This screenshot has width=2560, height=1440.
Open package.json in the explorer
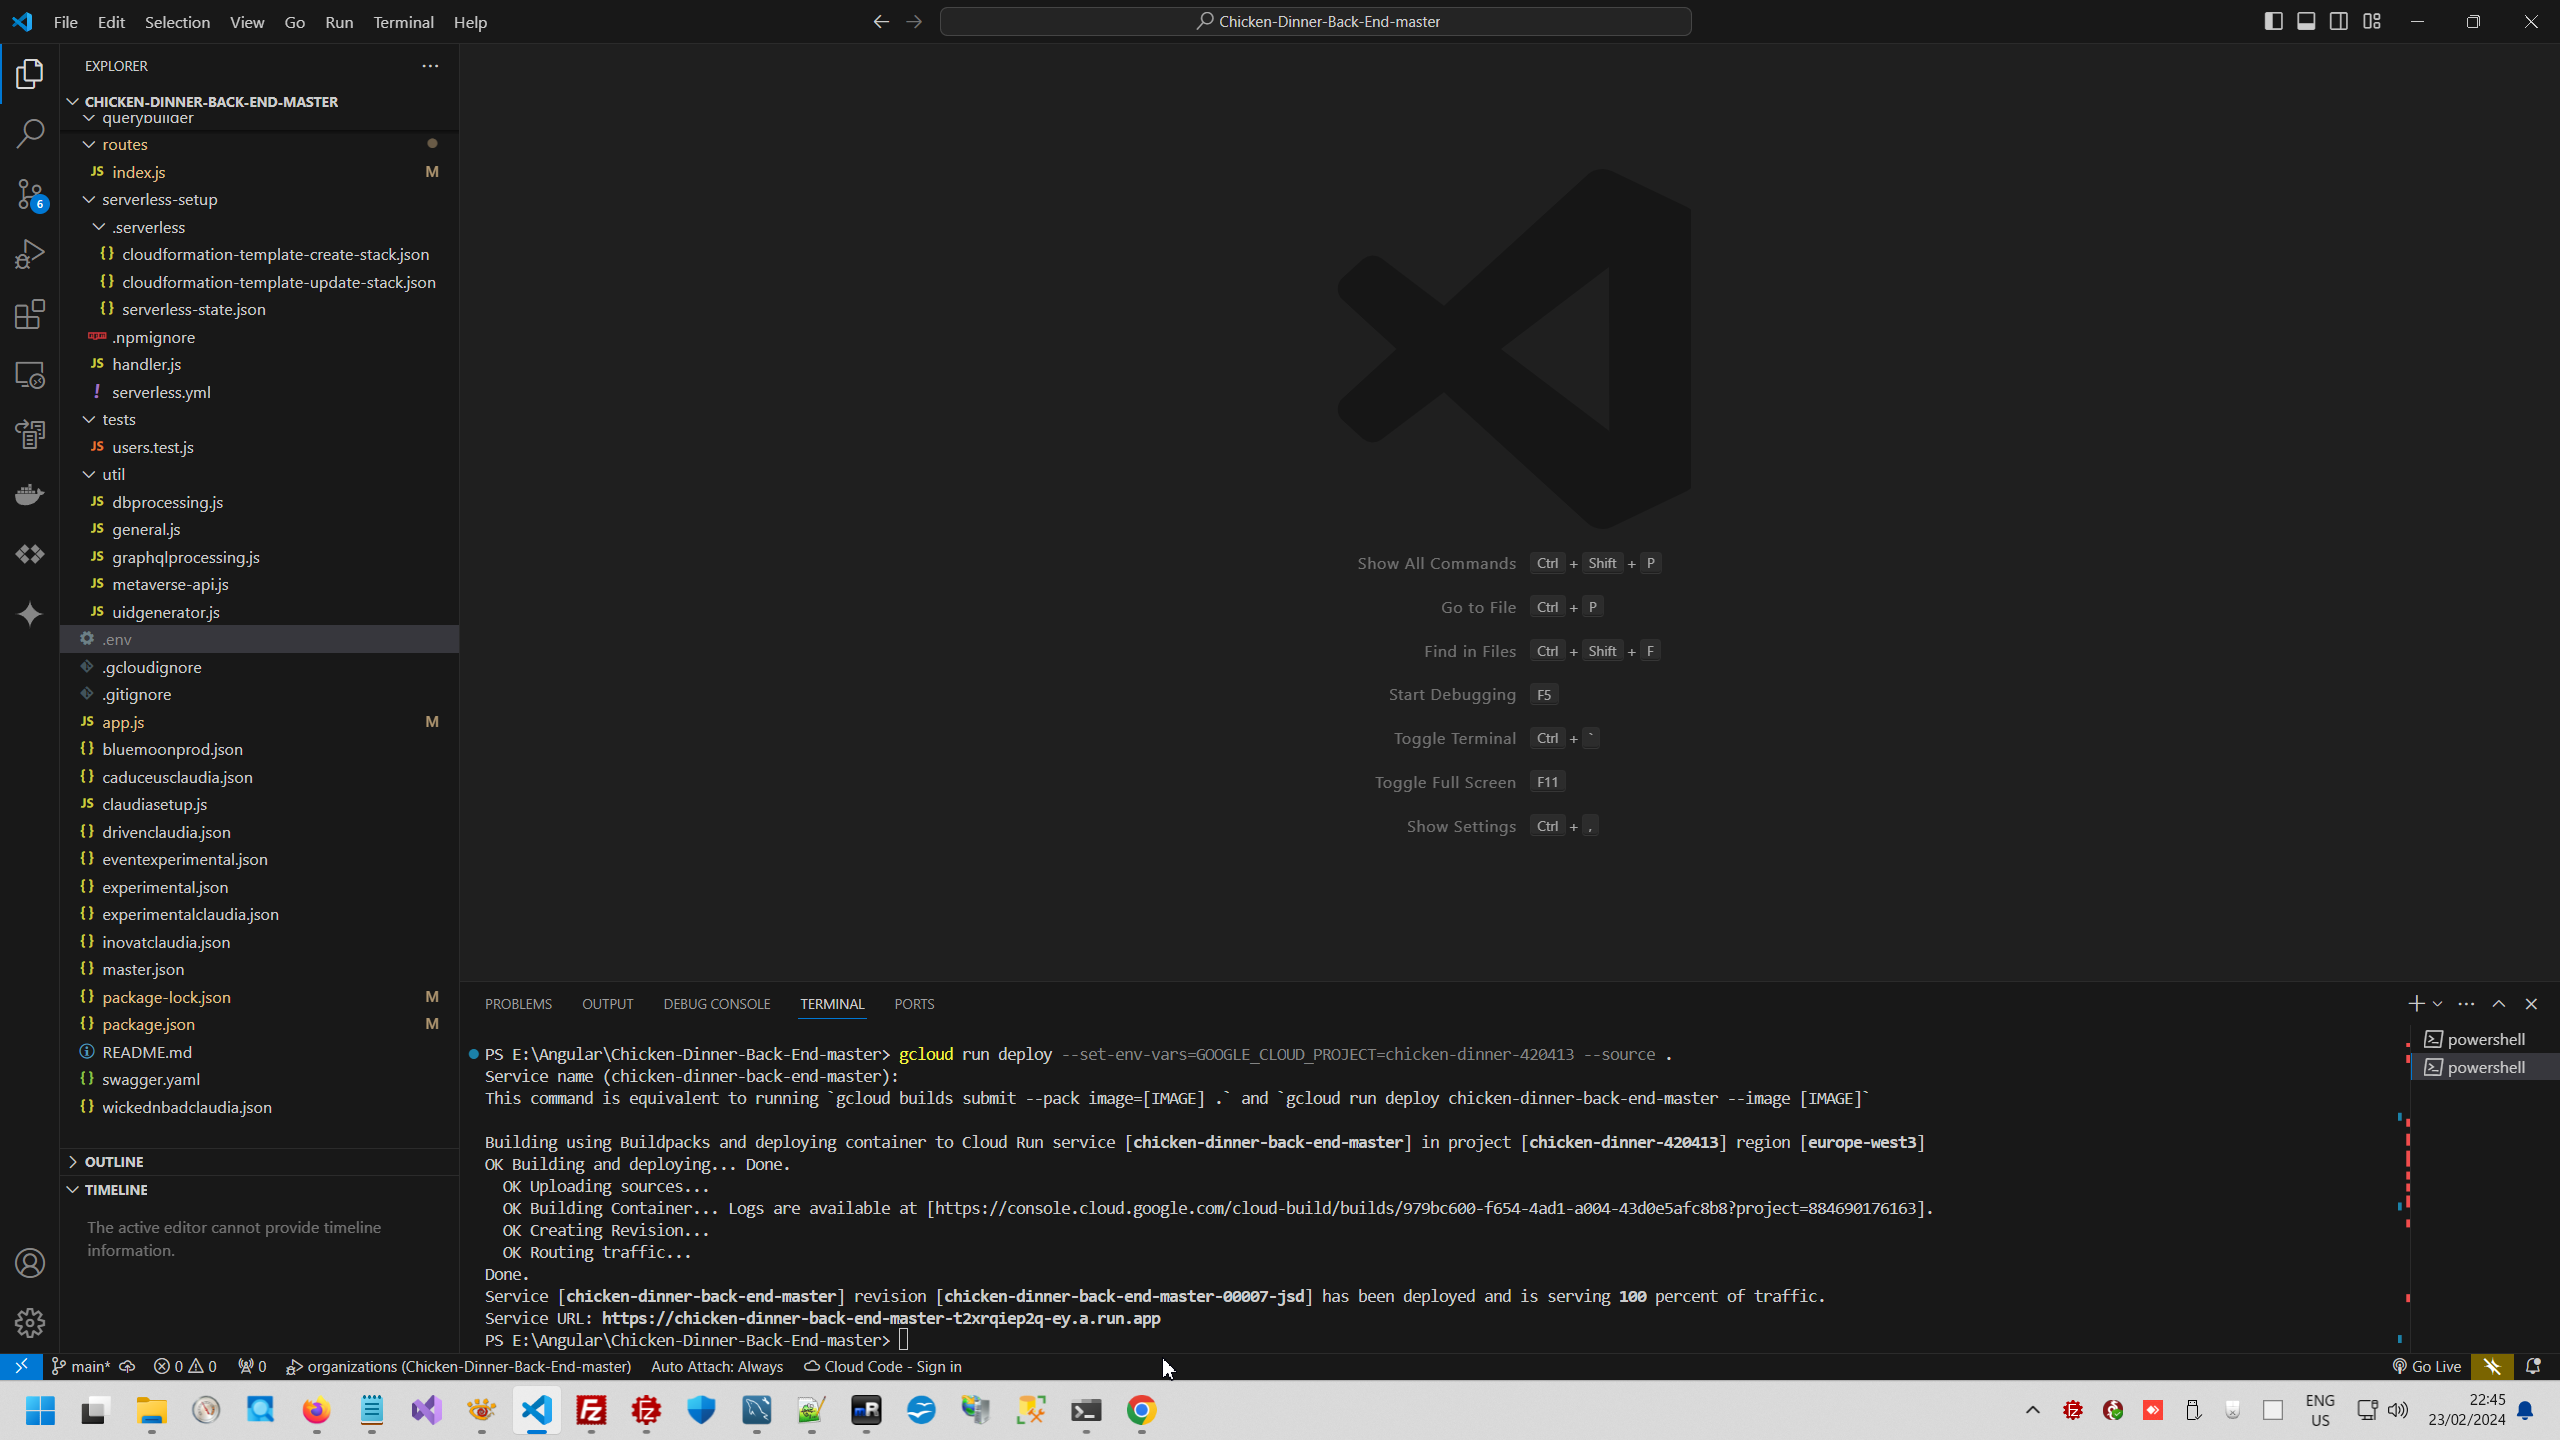click(x=148, y=1024)
